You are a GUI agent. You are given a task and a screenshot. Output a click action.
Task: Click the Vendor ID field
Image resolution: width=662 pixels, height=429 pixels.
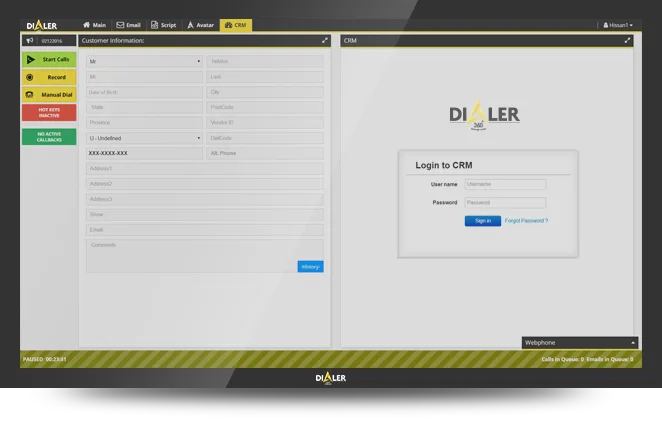(x=265, y=122)
